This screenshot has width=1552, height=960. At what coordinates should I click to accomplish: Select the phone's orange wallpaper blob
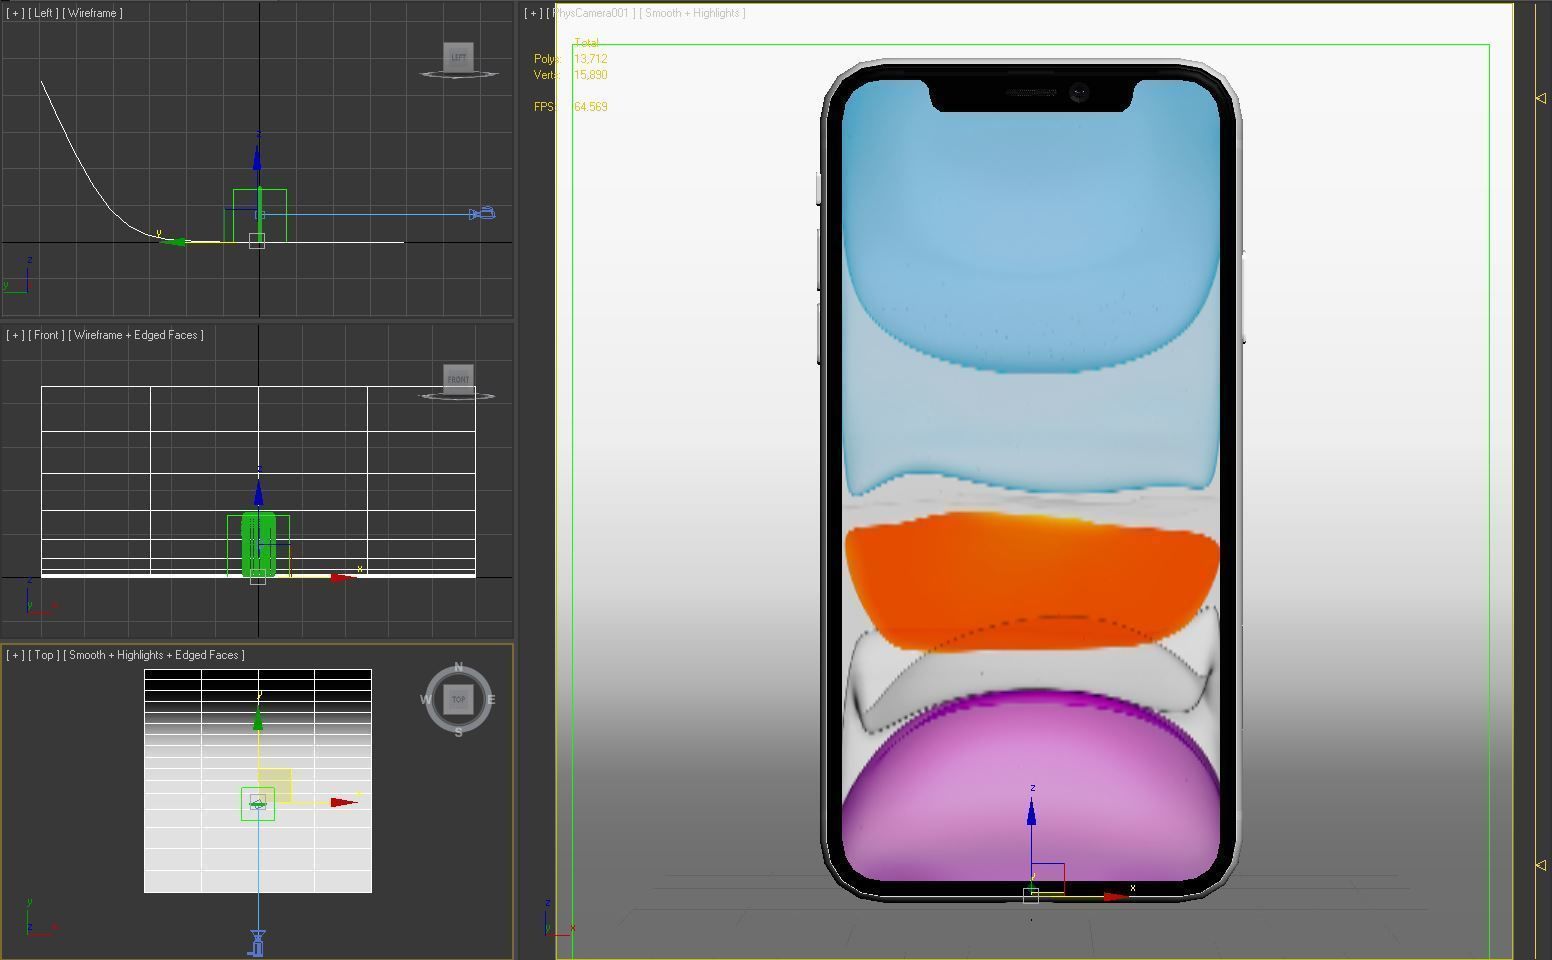click(1031, 580)
